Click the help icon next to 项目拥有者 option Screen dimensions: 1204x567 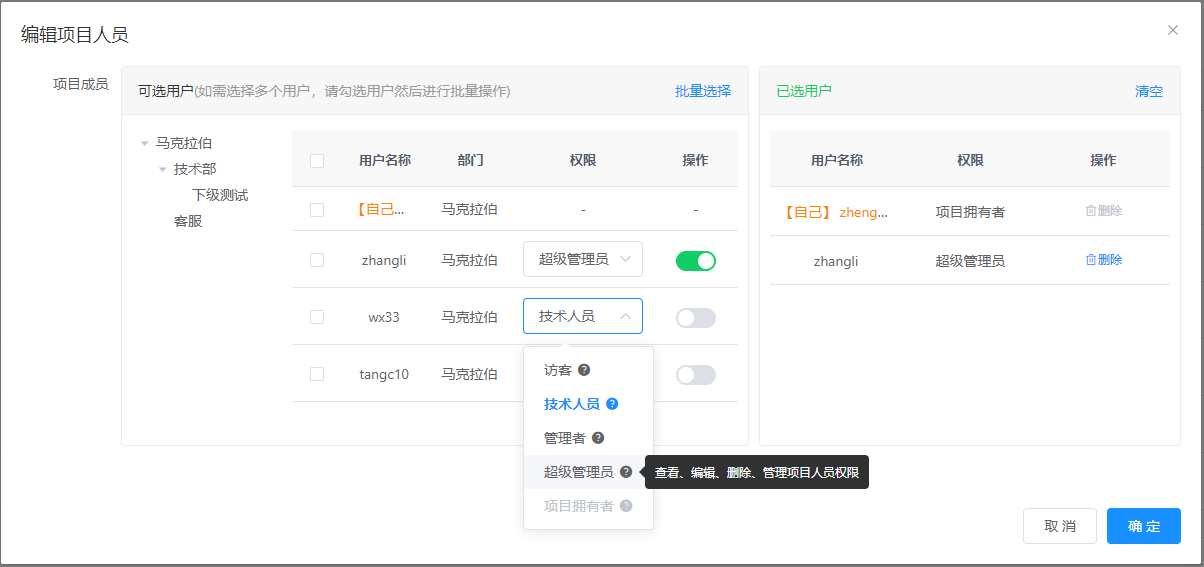pos(626,506)
